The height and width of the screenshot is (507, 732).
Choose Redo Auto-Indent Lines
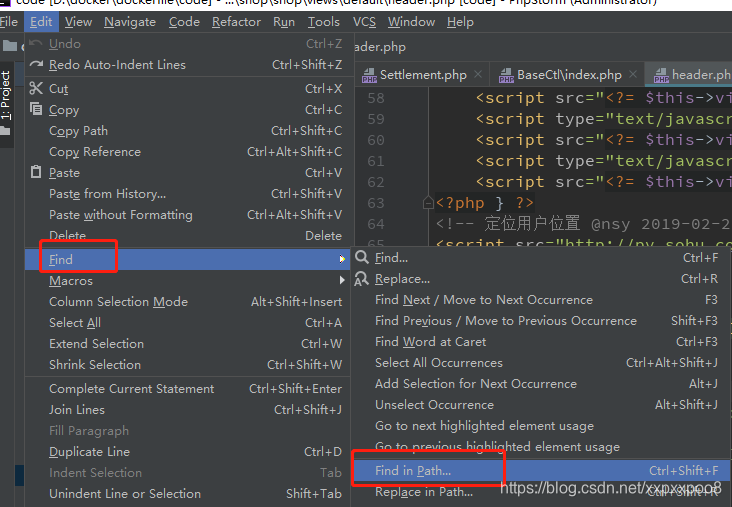click(187, 65)
